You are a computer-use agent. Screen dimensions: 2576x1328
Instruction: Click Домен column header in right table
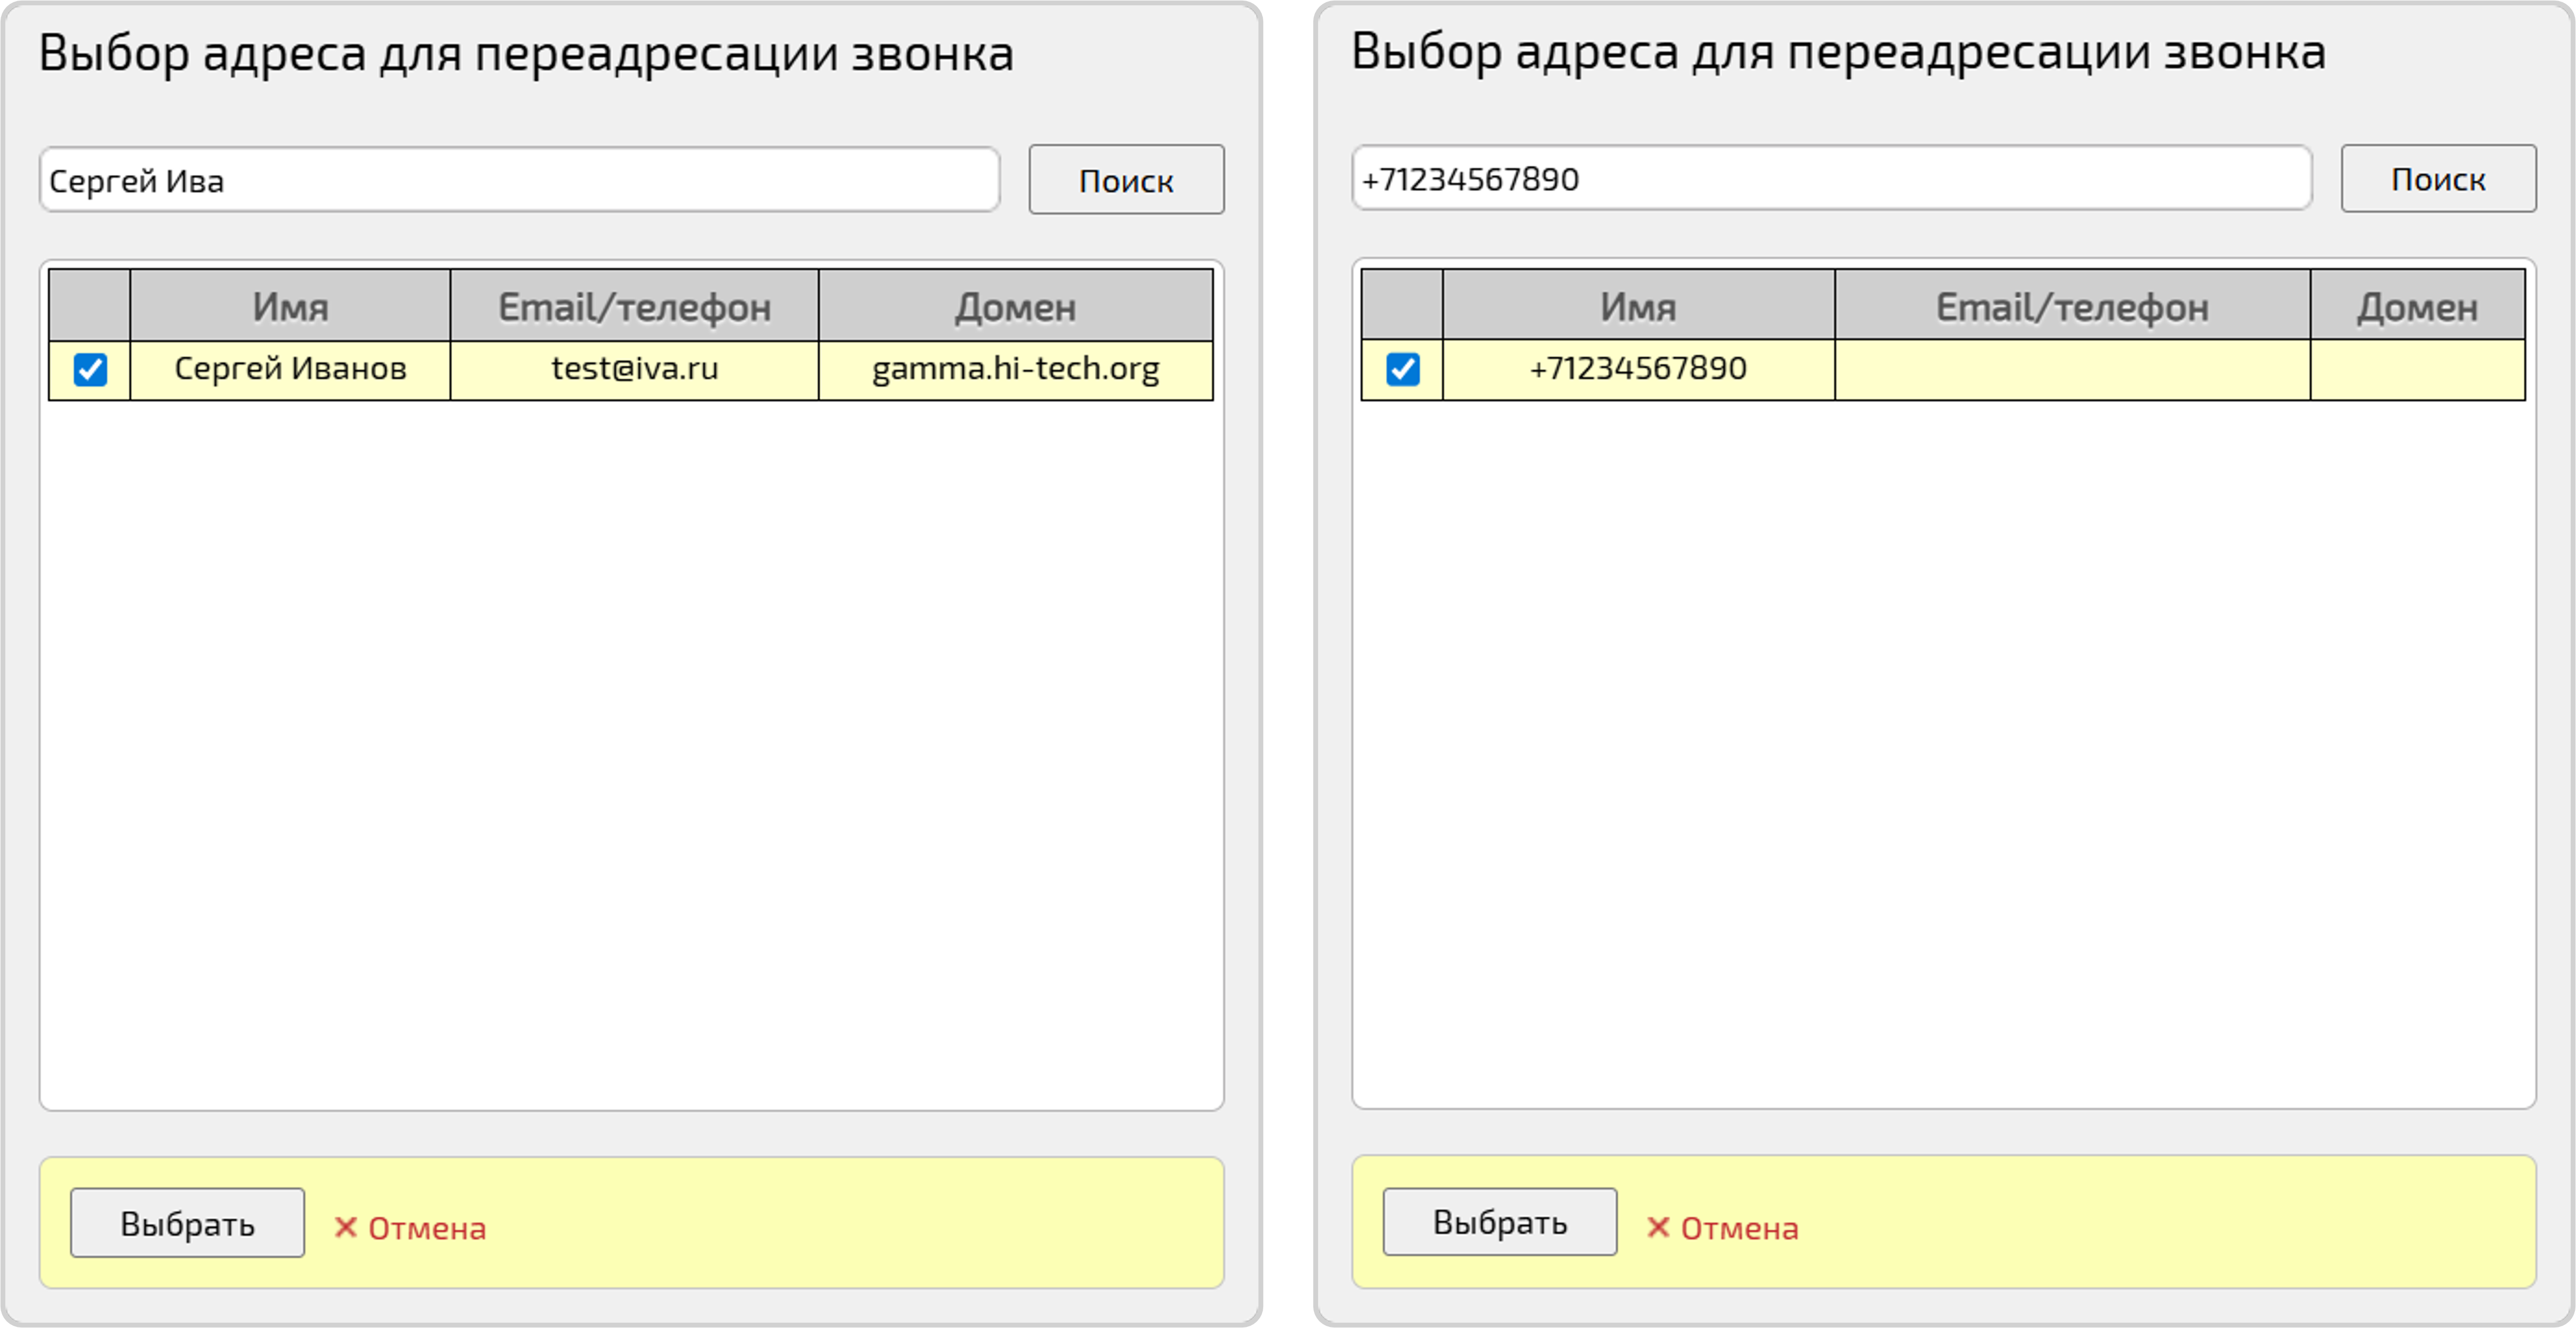point(2417,306)
